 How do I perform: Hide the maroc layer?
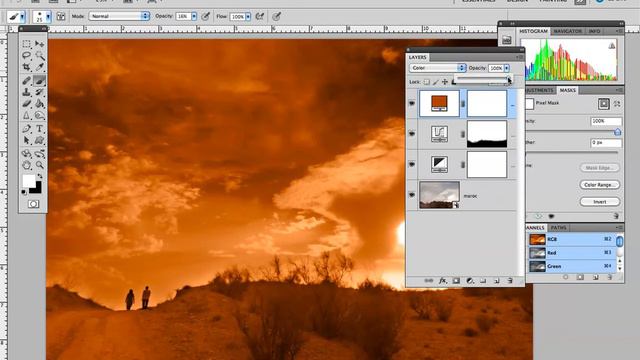(412, 195)
